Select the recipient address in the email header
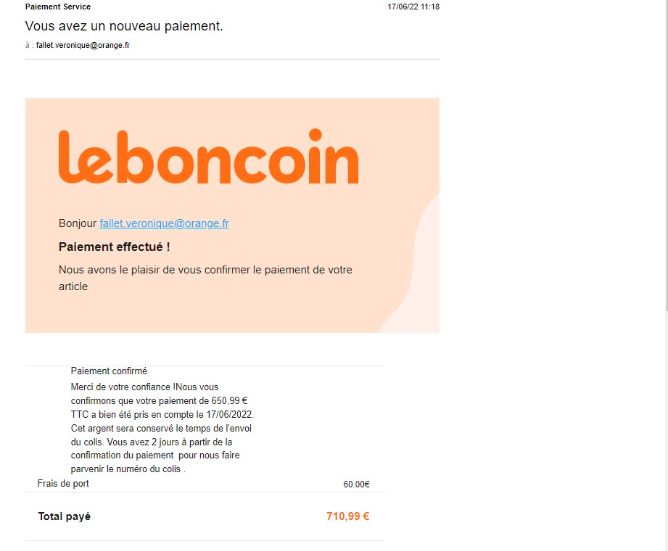The image size is (668, 551). point(83,45)
